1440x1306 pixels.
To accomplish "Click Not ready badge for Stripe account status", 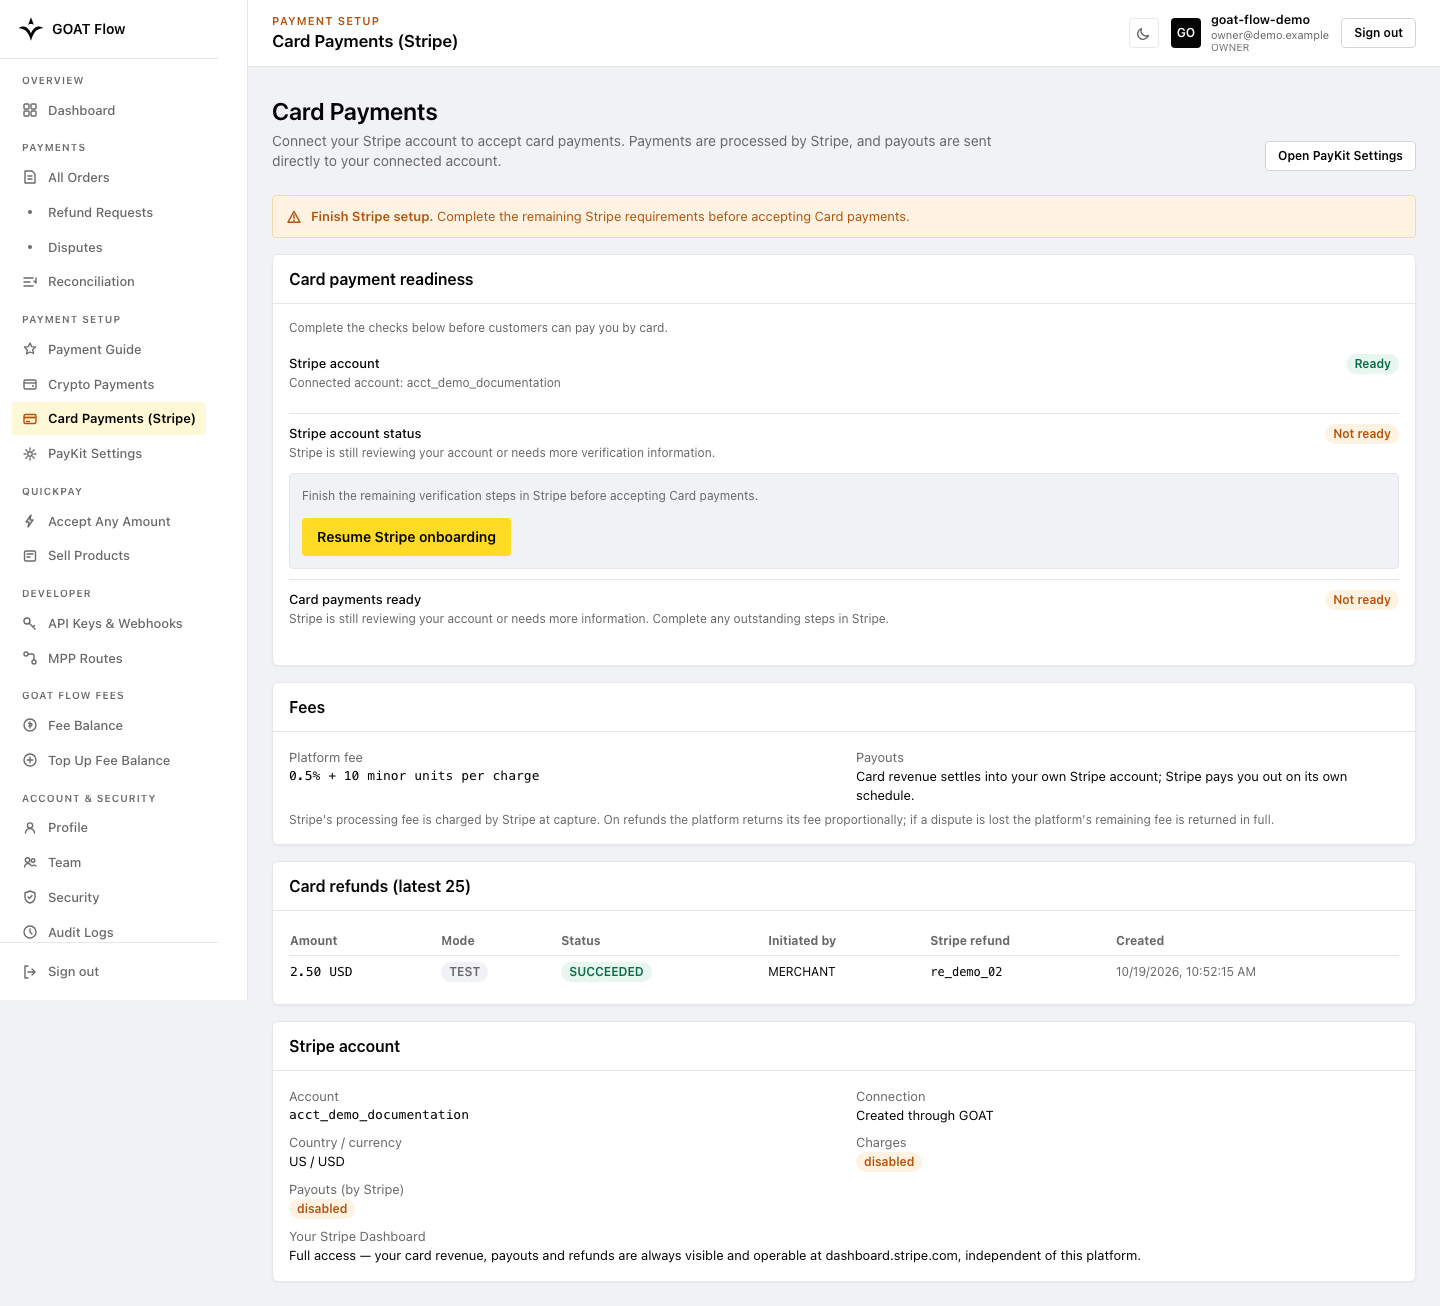I will pyautogui.click(x=1361, y=434).
